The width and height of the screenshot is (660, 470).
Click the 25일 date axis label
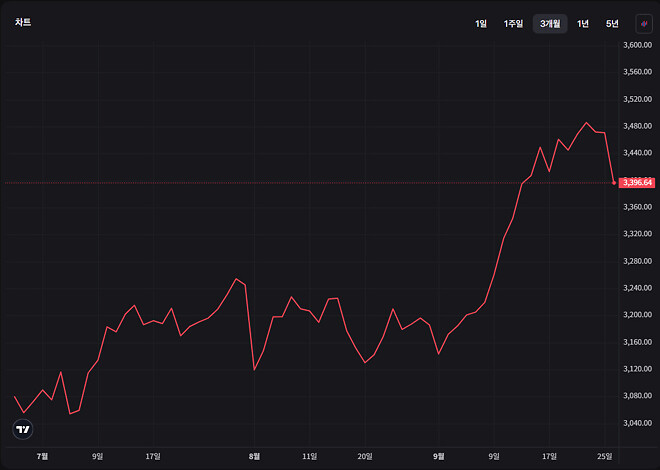point(605,456)
